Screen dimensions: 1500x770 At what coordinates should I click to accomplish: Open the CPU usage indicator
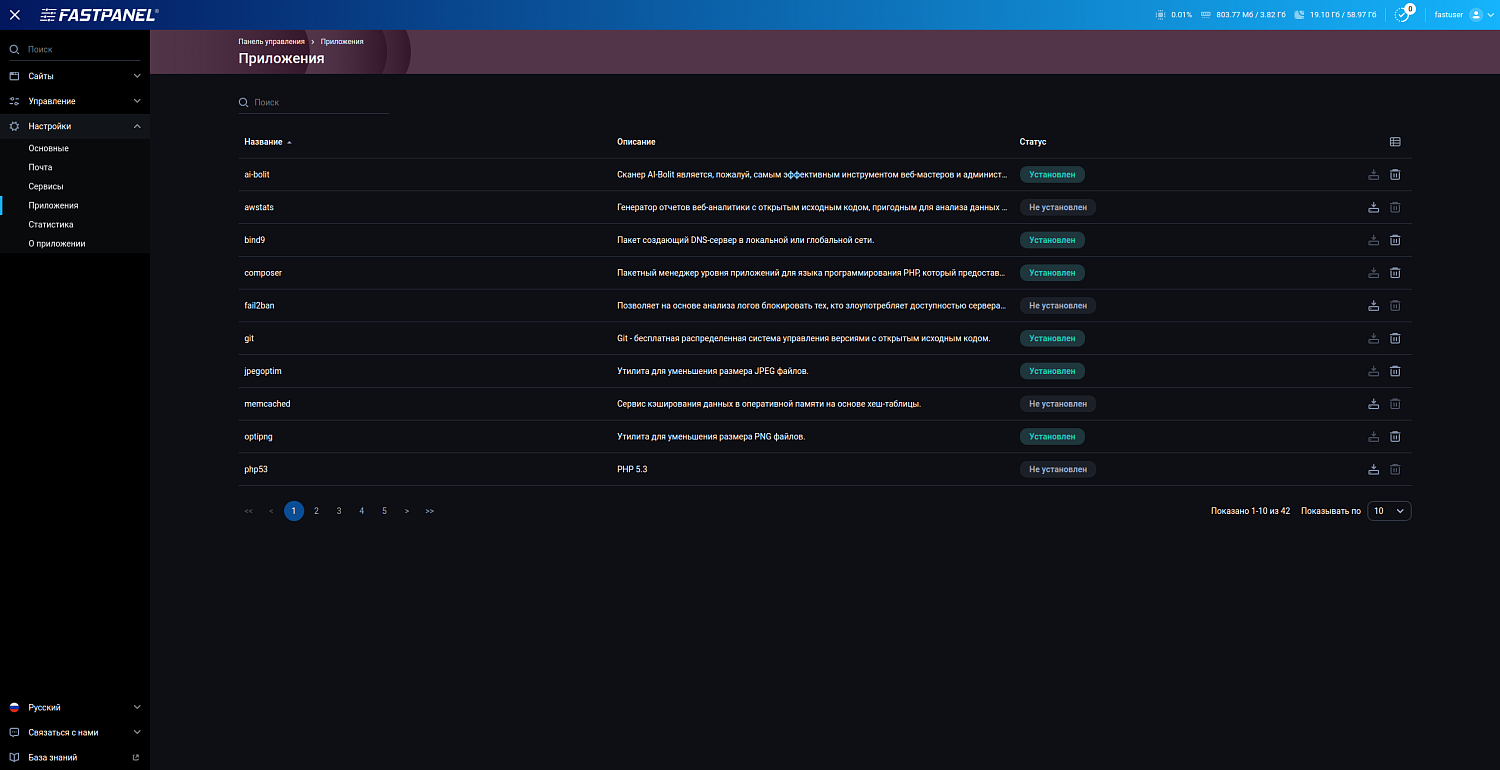click(1173, 15)
